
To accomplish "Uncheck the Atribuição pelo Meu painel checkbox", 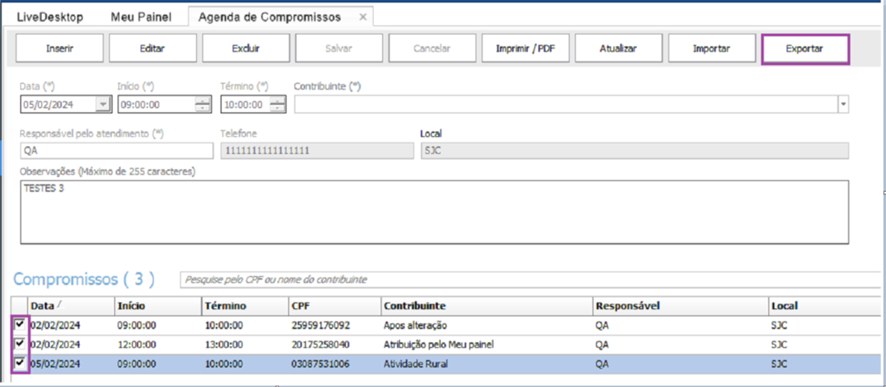I will 20,343.
